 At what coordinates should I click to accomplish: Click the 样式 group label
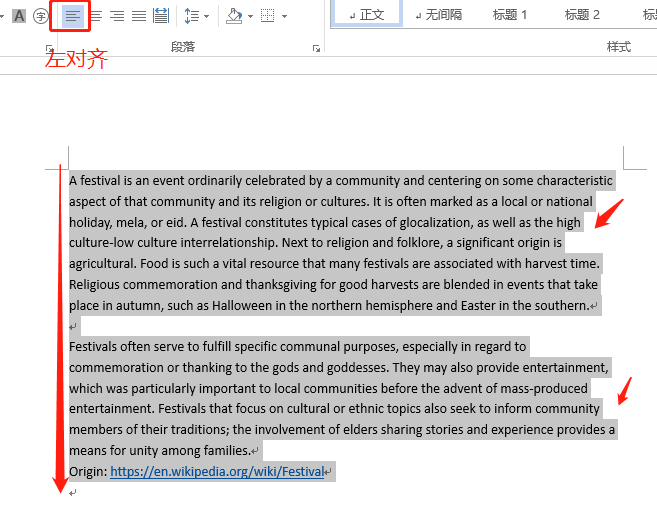pos(619,47)
